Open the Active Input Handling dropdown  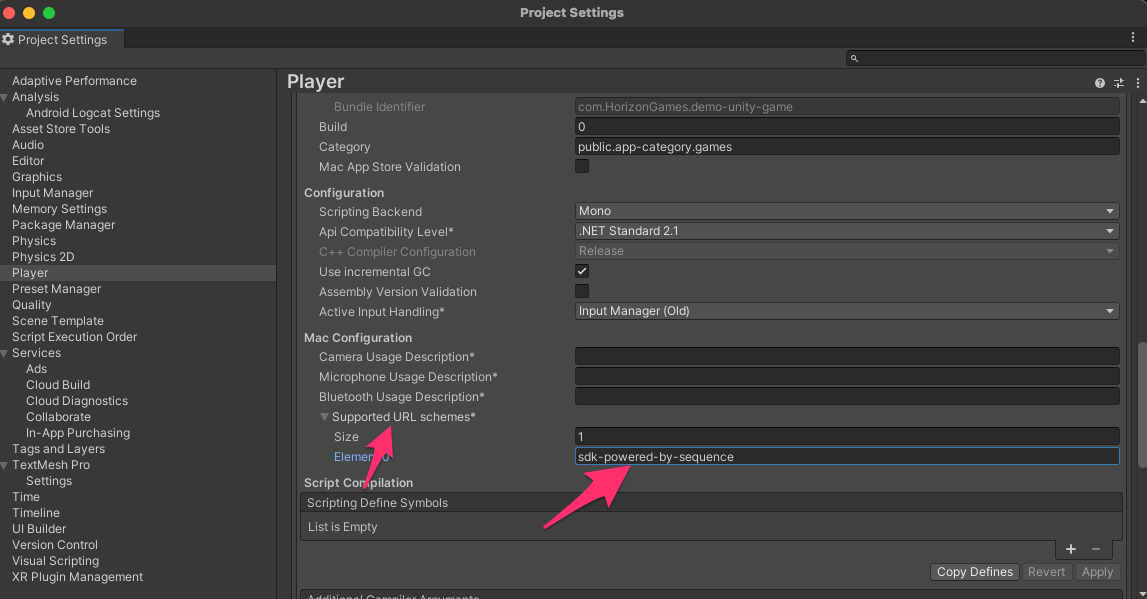pyautogui.click(x=846, y=311)
